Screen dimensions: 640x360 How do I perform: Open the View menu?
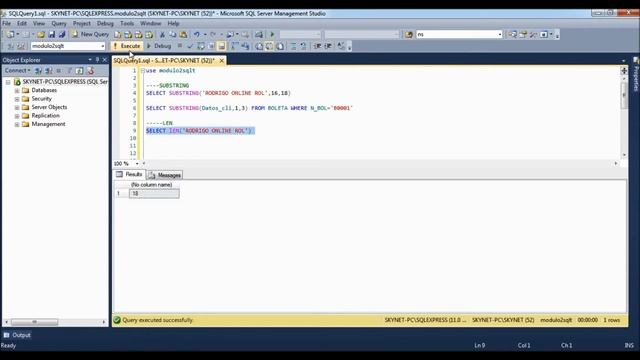tap(39, 23)
